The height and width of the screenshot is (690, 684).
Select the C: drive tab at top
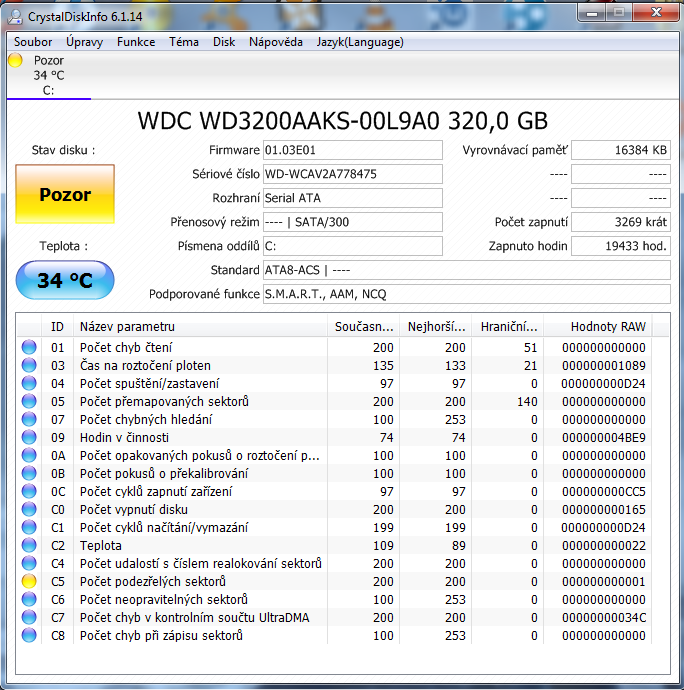pyautogui.click(x=48, y=76)
